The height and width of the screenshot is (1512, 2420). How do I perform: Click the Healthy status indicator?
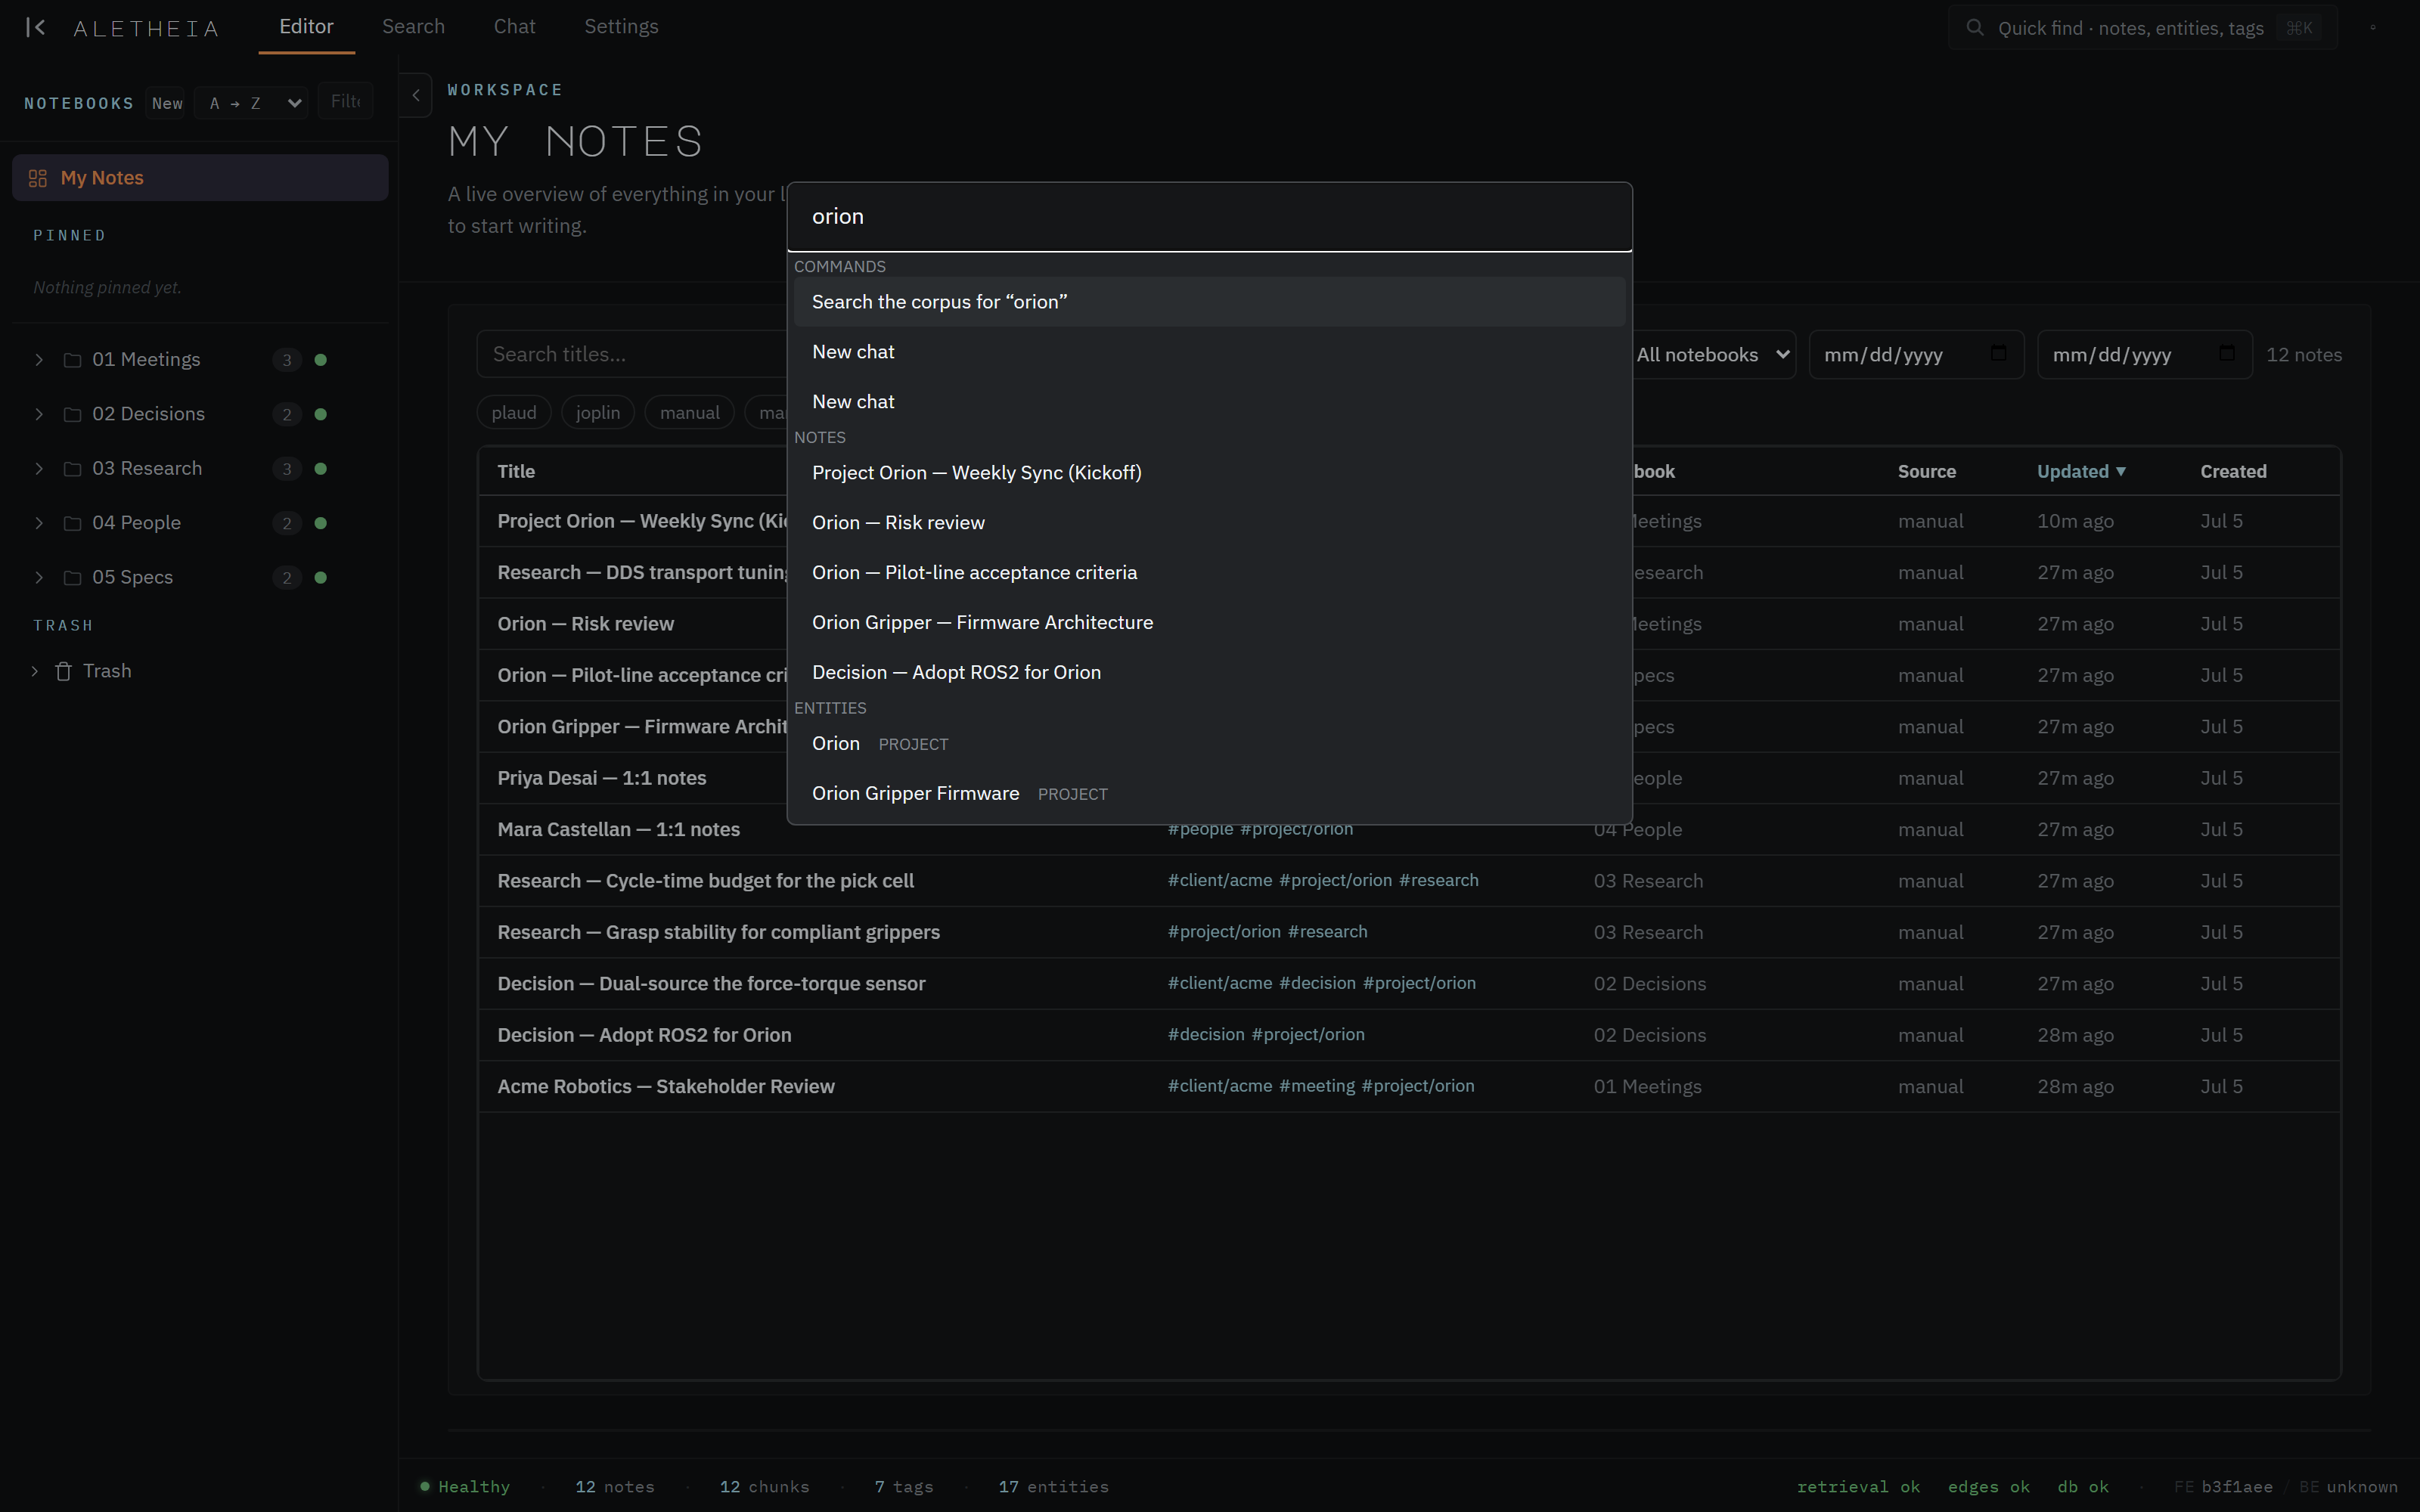point(465,1487)
